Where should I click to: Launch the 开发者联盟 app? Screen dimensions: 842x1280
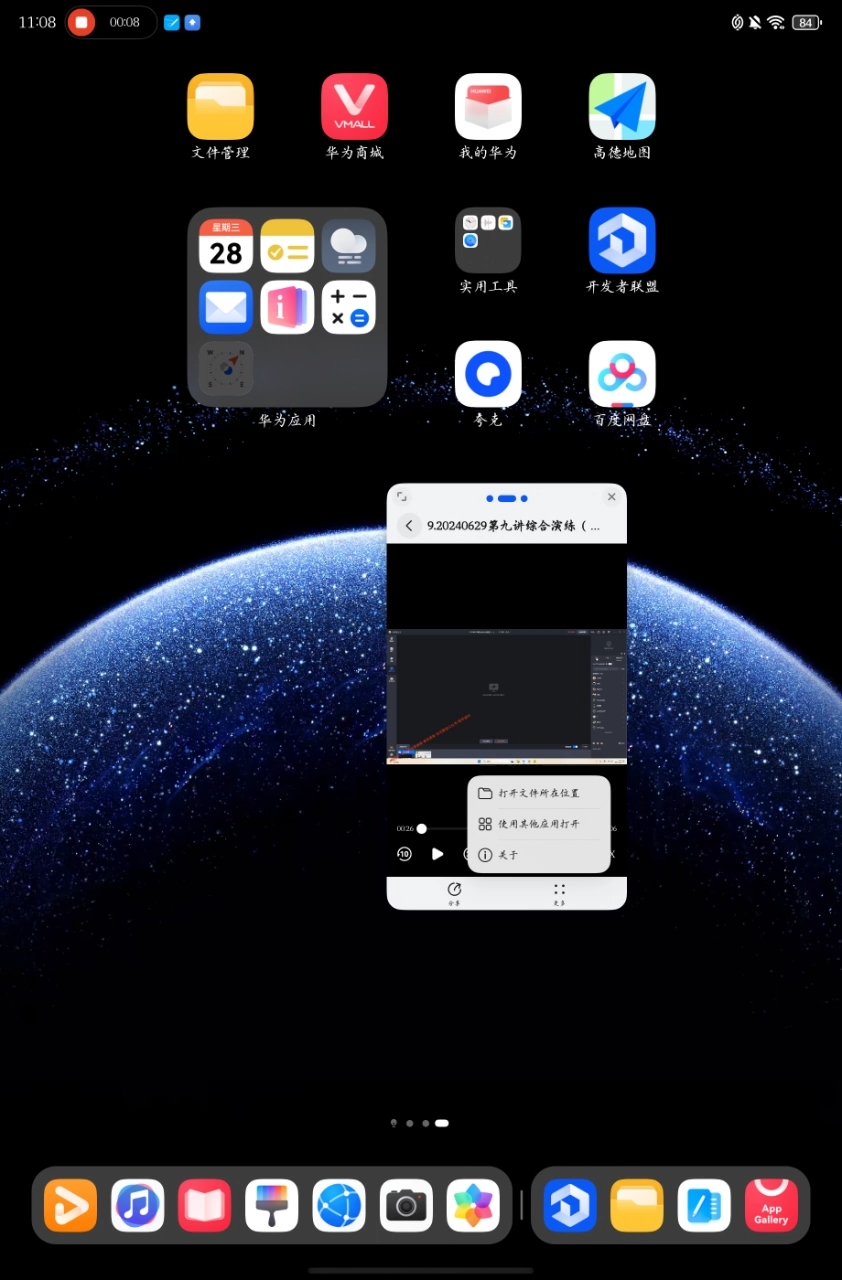click(622, 240)
